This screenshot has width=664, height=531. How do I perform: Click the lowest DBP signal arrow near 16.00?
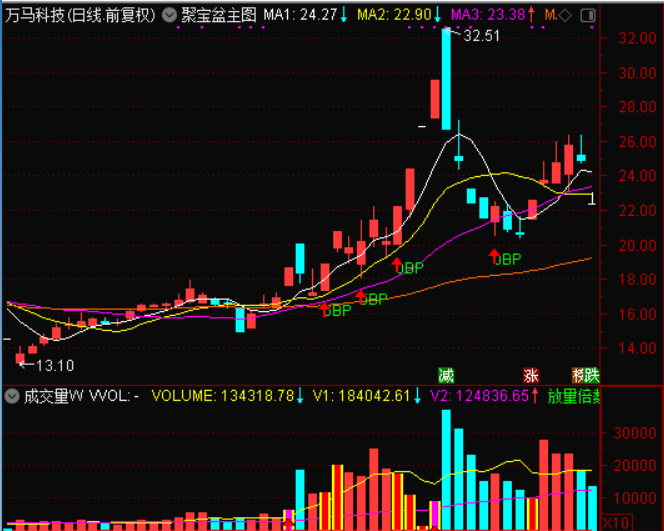pyautogui.click(x=324, y=309)
